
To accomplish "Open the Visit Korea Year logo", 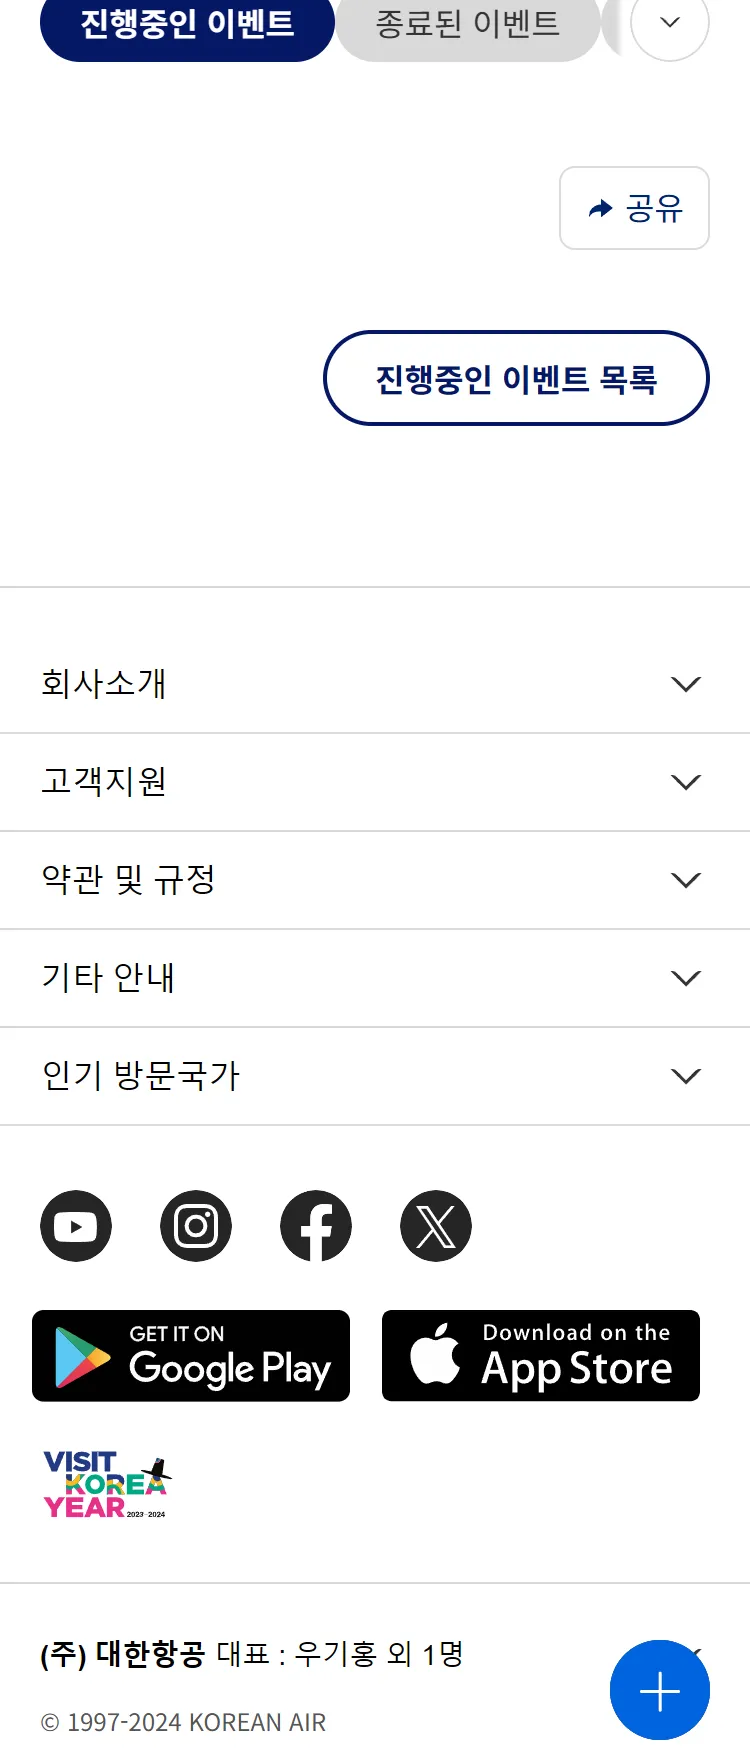I will tap(107, 1485).
